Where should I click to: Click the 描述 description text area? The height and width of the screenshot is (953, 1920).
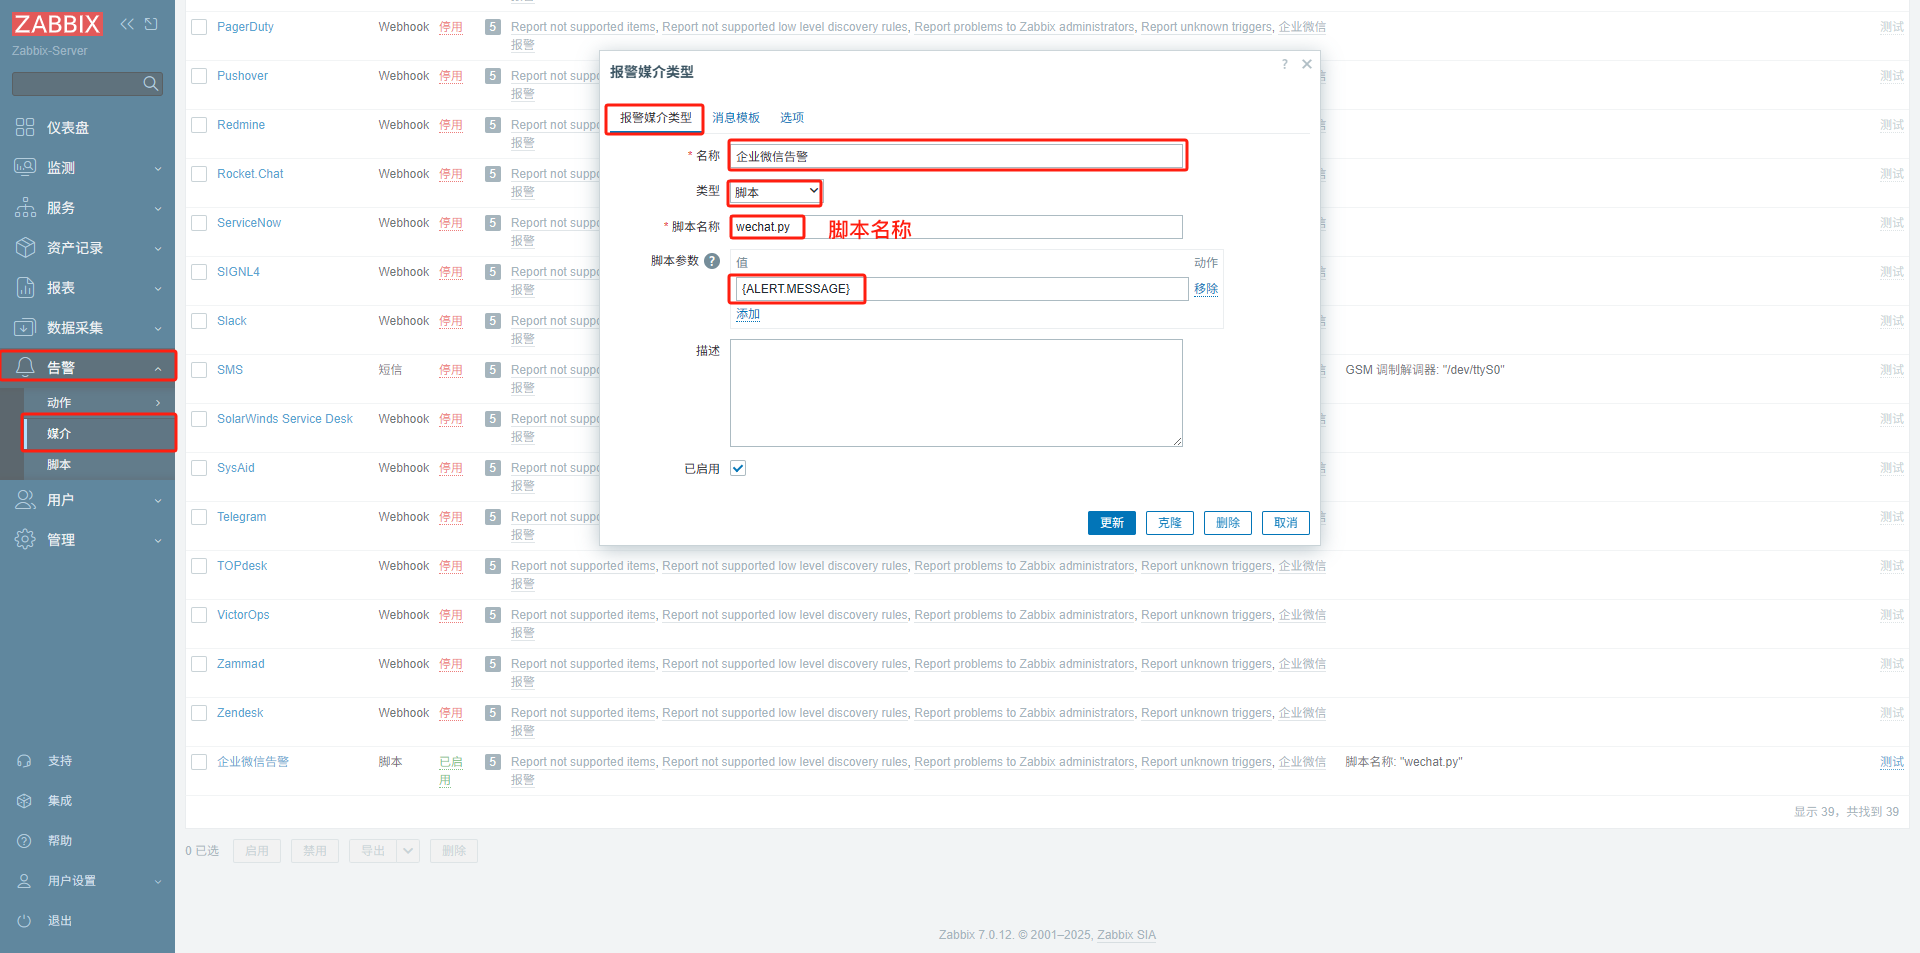click(956, 393)
